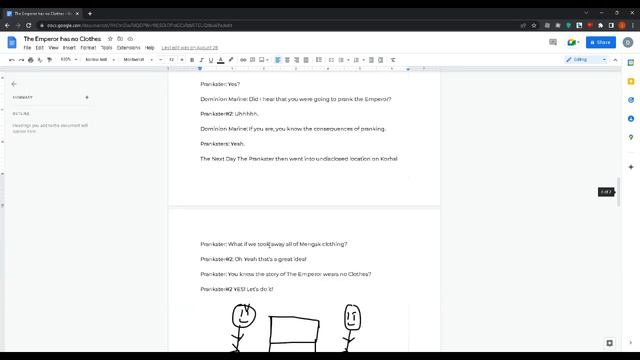
Task: Increase the font size
Action: (x=182, y=60)
